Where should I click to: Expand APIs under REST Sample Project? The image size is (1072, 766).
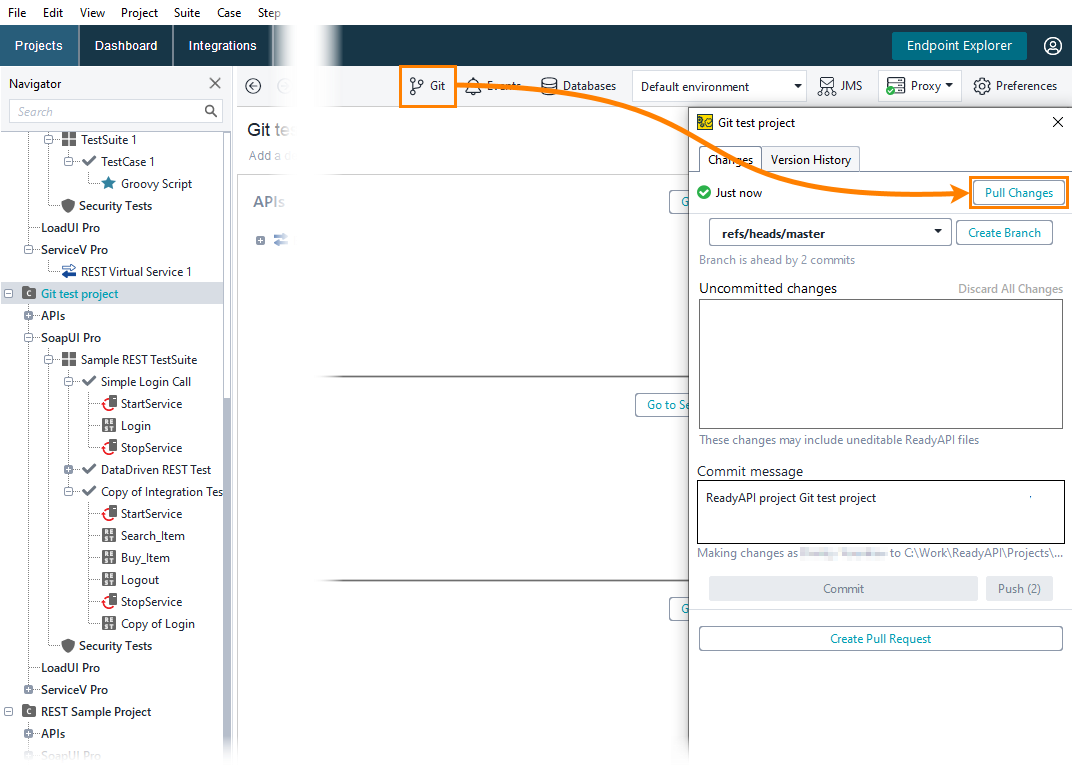pos(29,733)
